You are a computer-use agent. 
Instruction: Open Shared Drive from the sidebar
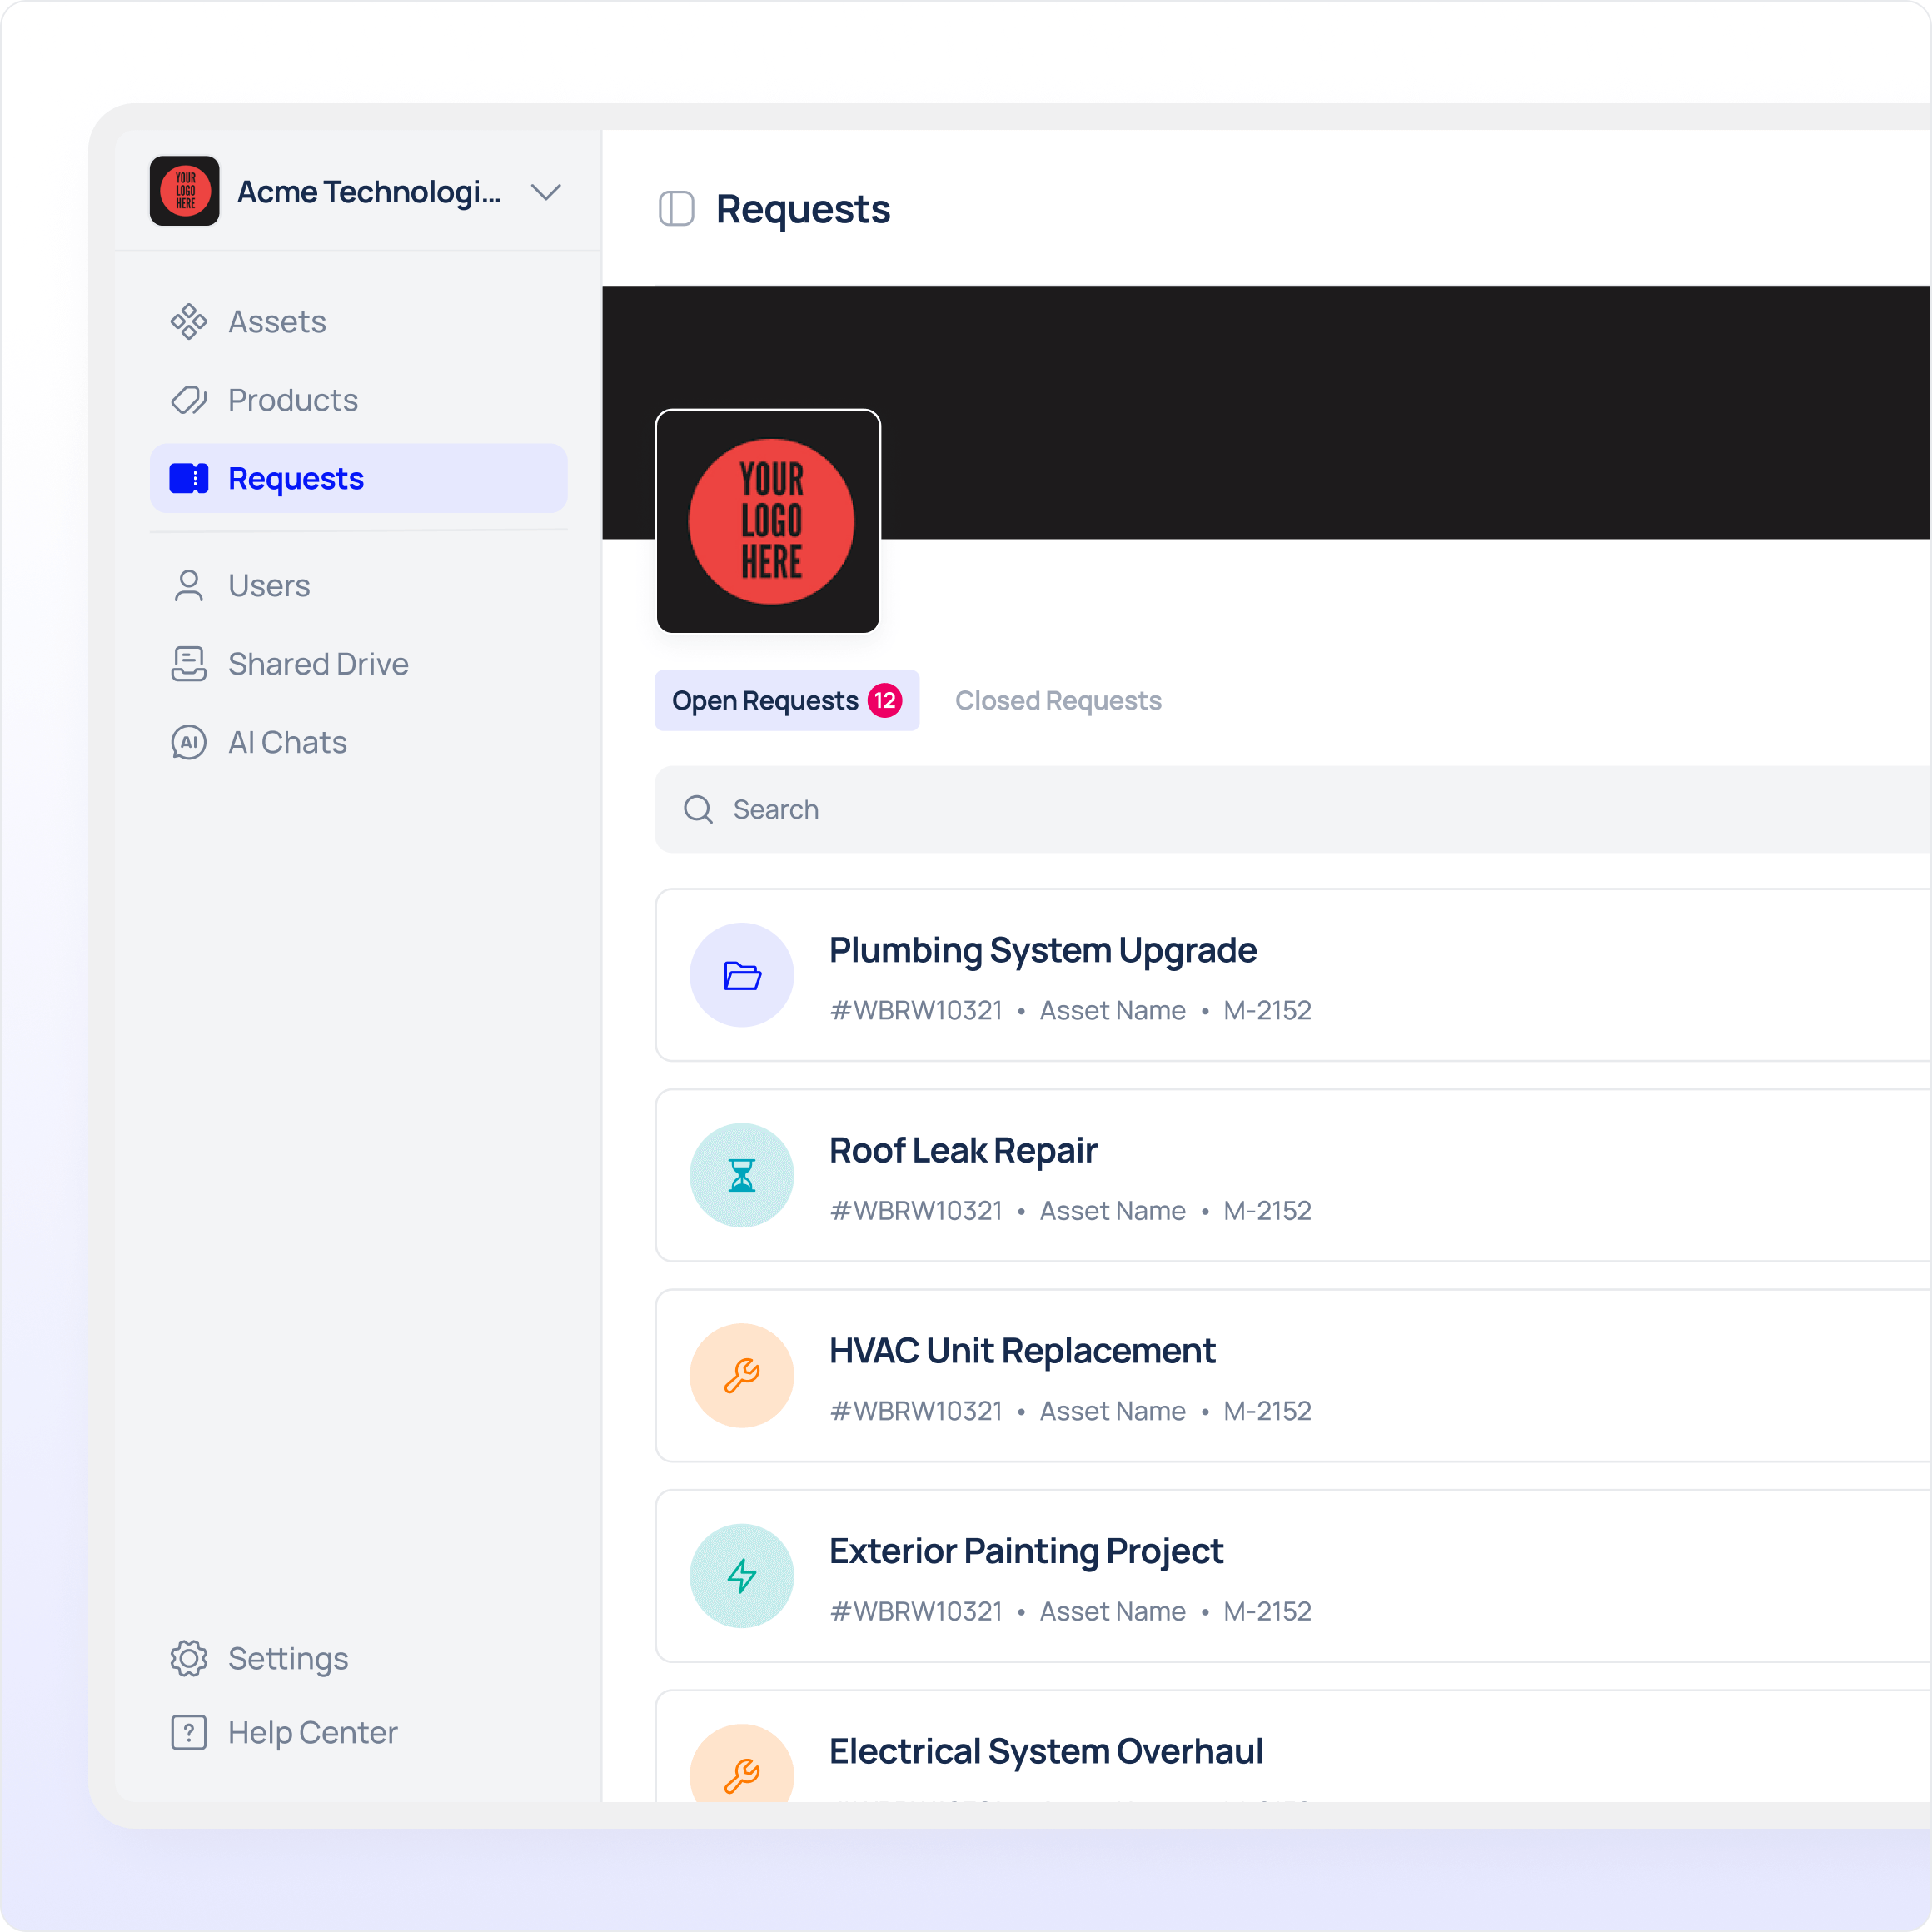(317, 664)
